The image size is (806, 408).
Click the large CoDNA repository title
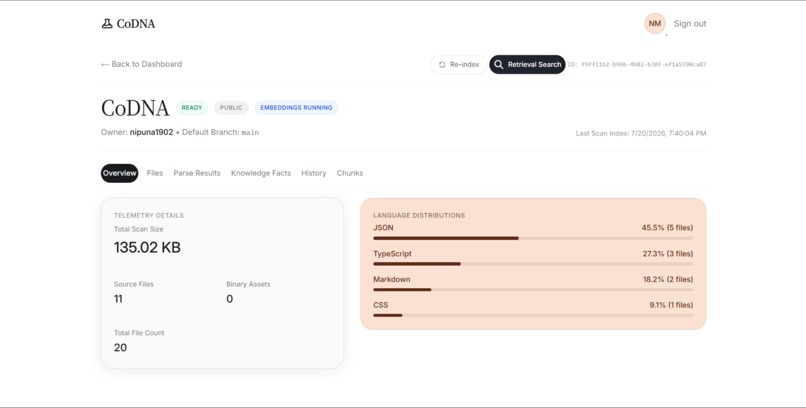[x=135, y=108]
